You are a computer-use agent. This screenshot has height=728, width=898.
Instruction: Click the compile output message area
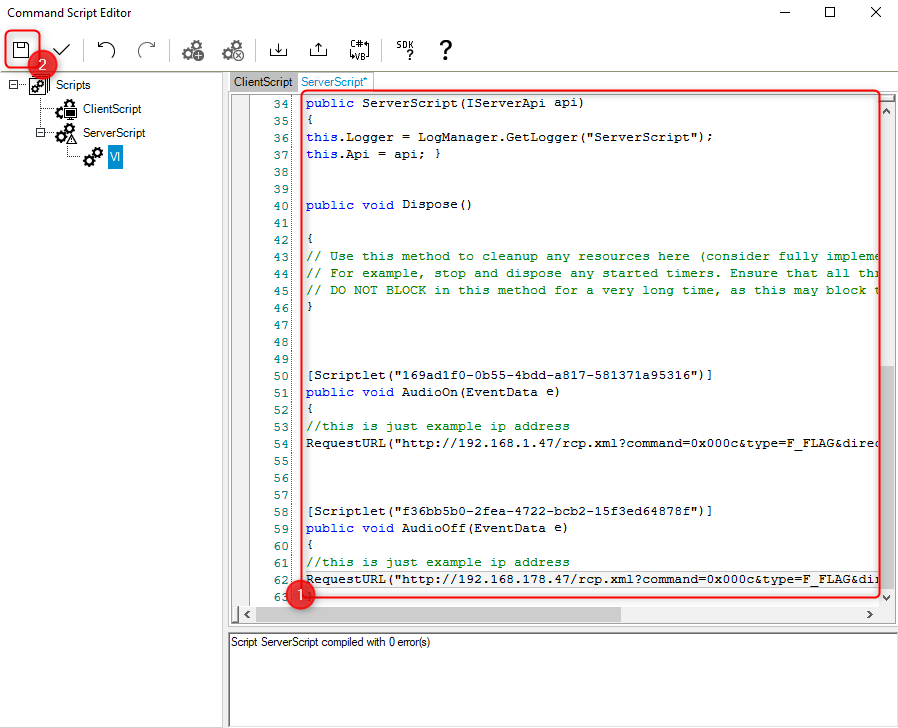560,678
